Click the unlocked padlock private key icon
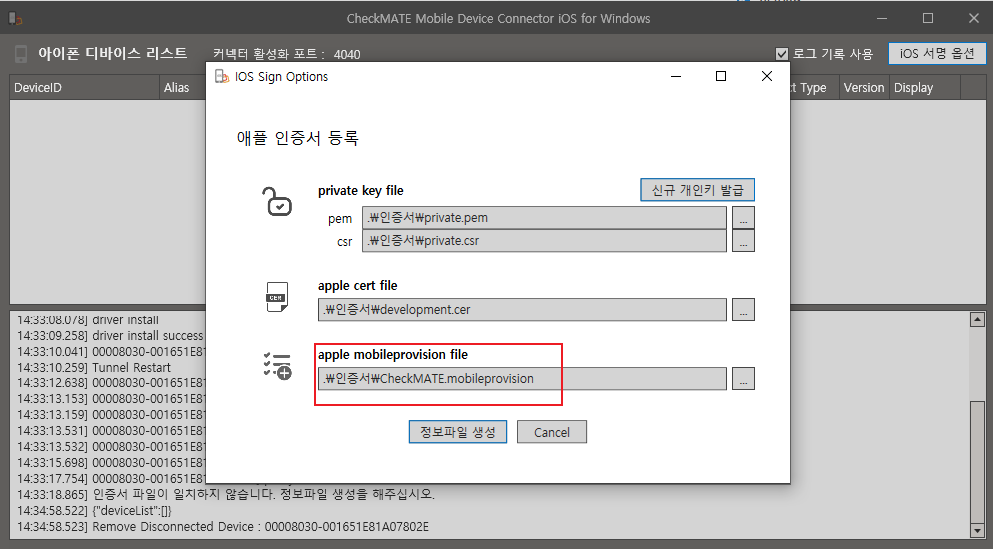Viewport: 993px width, 549px height. (x=277, y=202)
